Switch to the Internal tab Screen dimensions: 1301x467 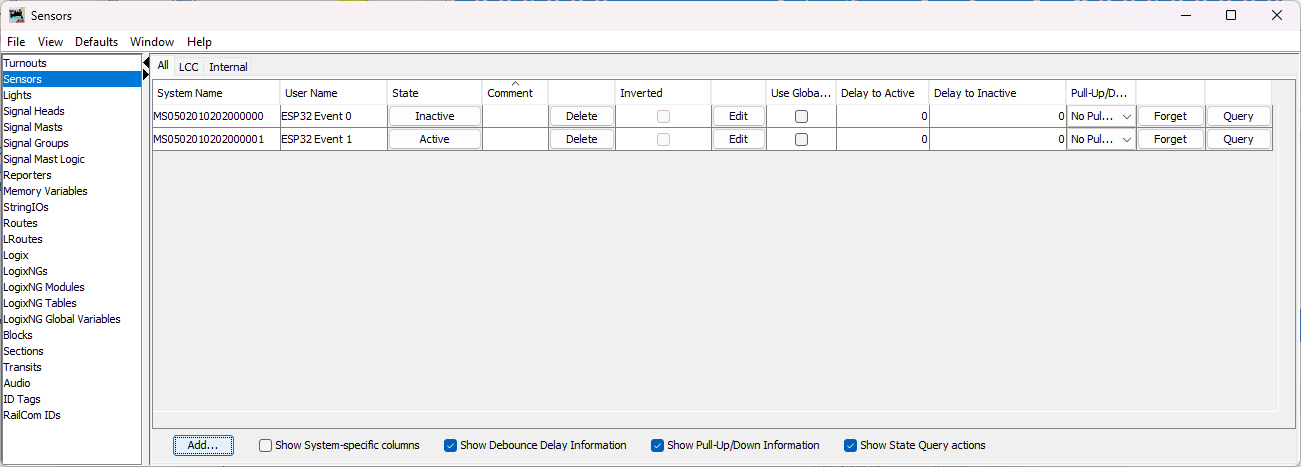228,67
